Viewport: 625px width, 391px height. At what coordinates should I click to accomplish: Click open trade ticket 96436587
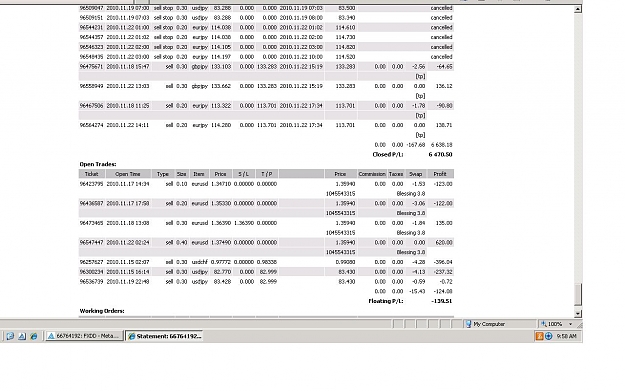(x=92, y=203)
